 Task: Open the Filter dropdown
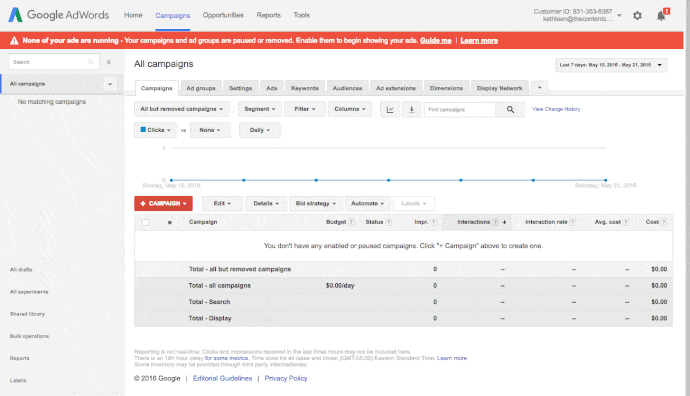(305, 109)
